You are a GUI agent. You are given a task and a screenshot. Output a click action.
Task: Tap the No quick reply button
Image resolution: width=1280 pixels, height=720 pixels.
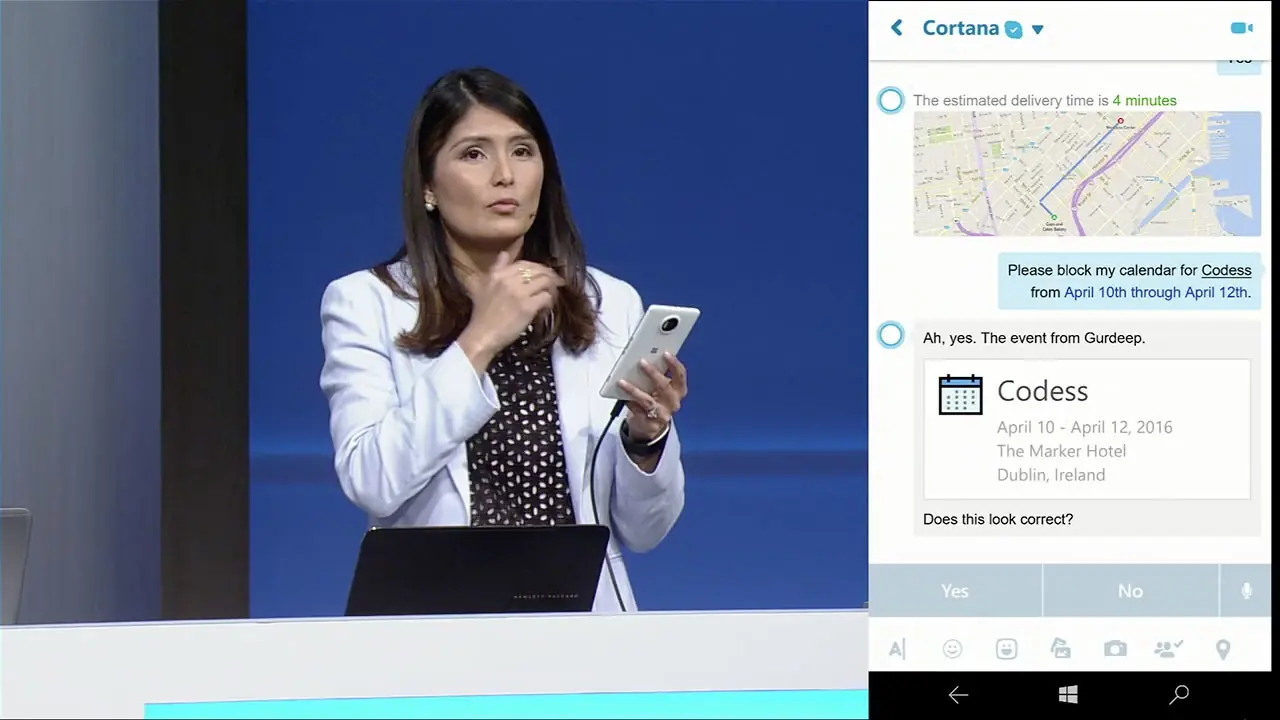(x=1130, y=591)
